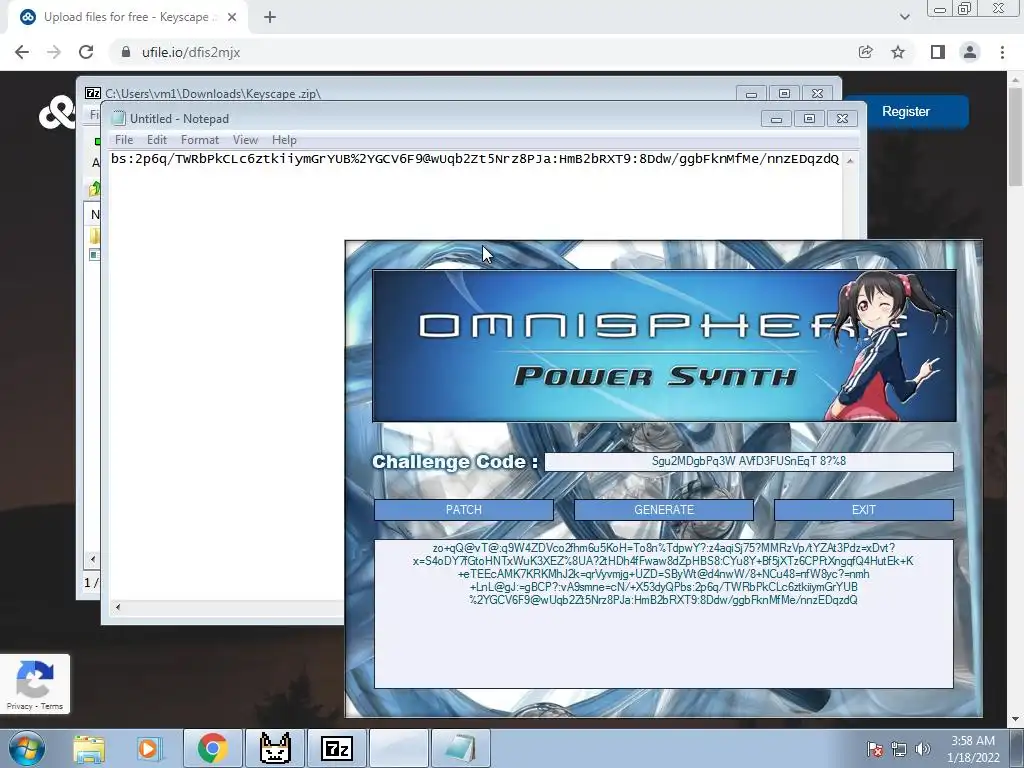Viewport: 1024px width, 768px height.
Task: Open reCAPTCHA Privacy link
Action: pos(19,706)
